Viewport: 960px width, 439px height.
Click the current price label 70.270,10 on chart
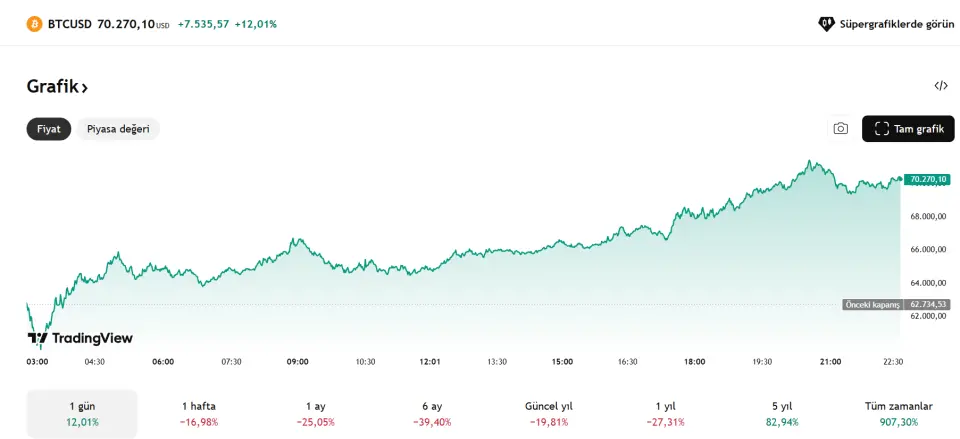pyautogui.click(x=927, y=179)
